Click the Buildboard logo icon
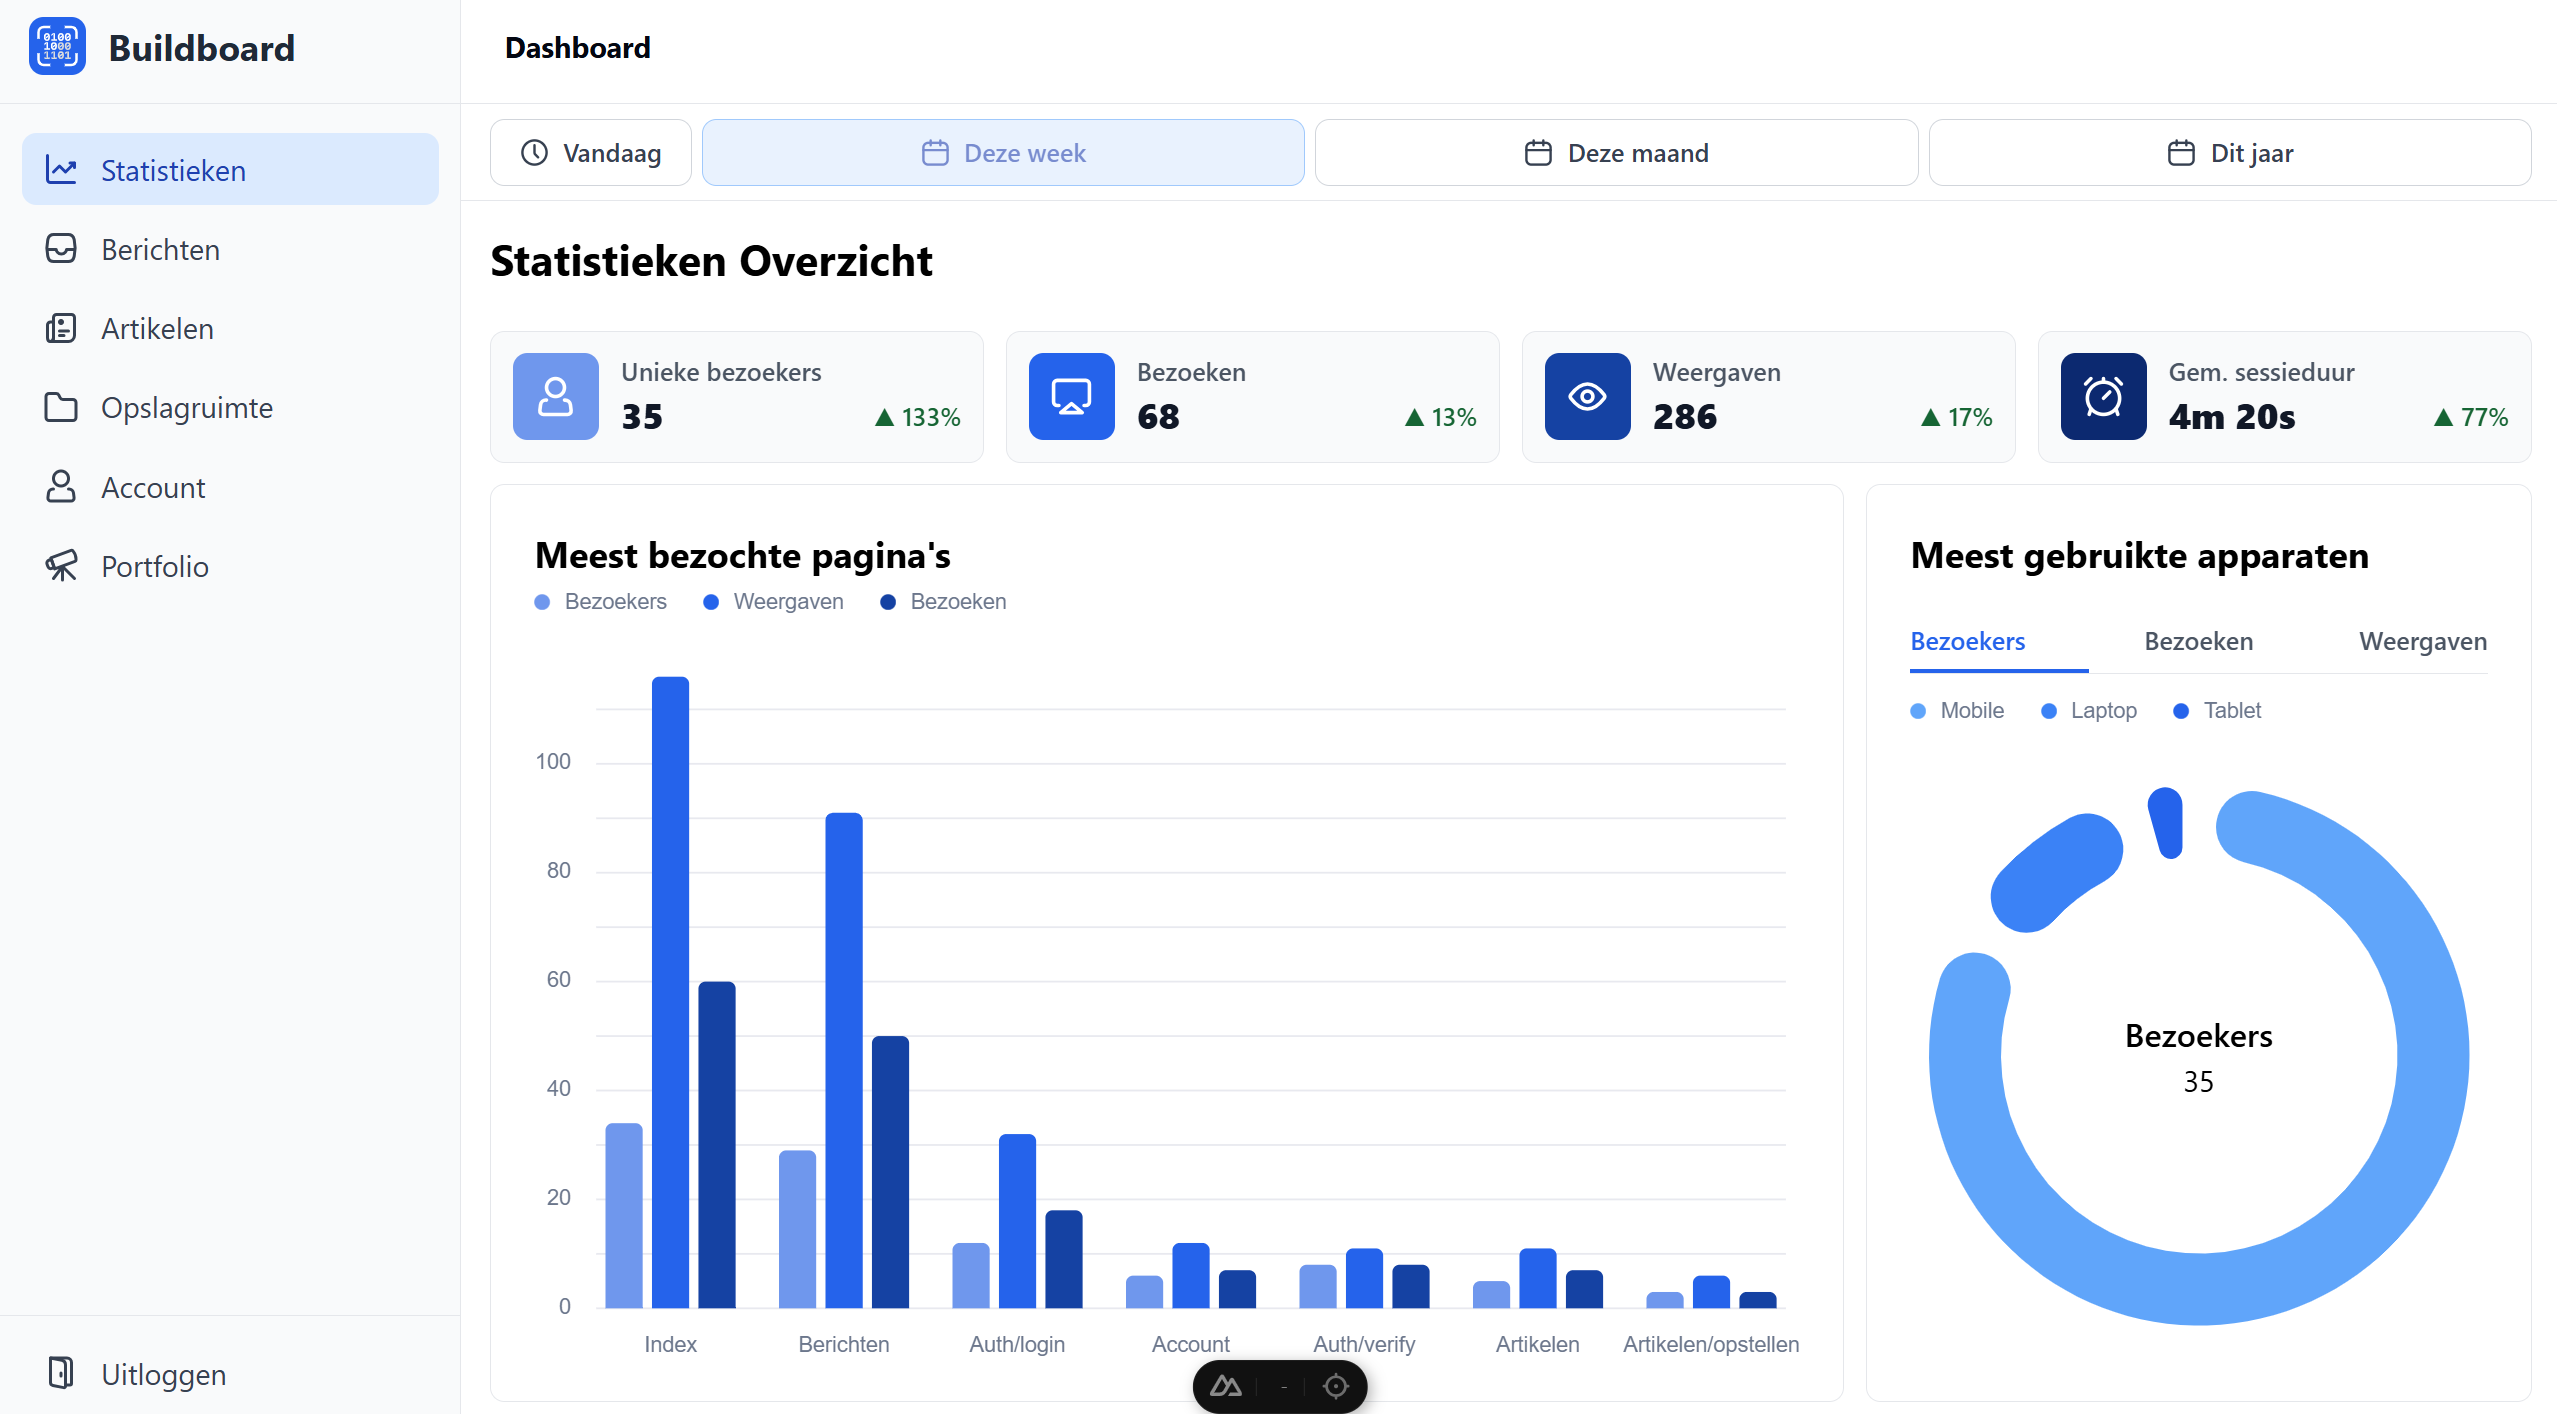The height and width of the screenshot is (1414, 2557). (57, 47)
